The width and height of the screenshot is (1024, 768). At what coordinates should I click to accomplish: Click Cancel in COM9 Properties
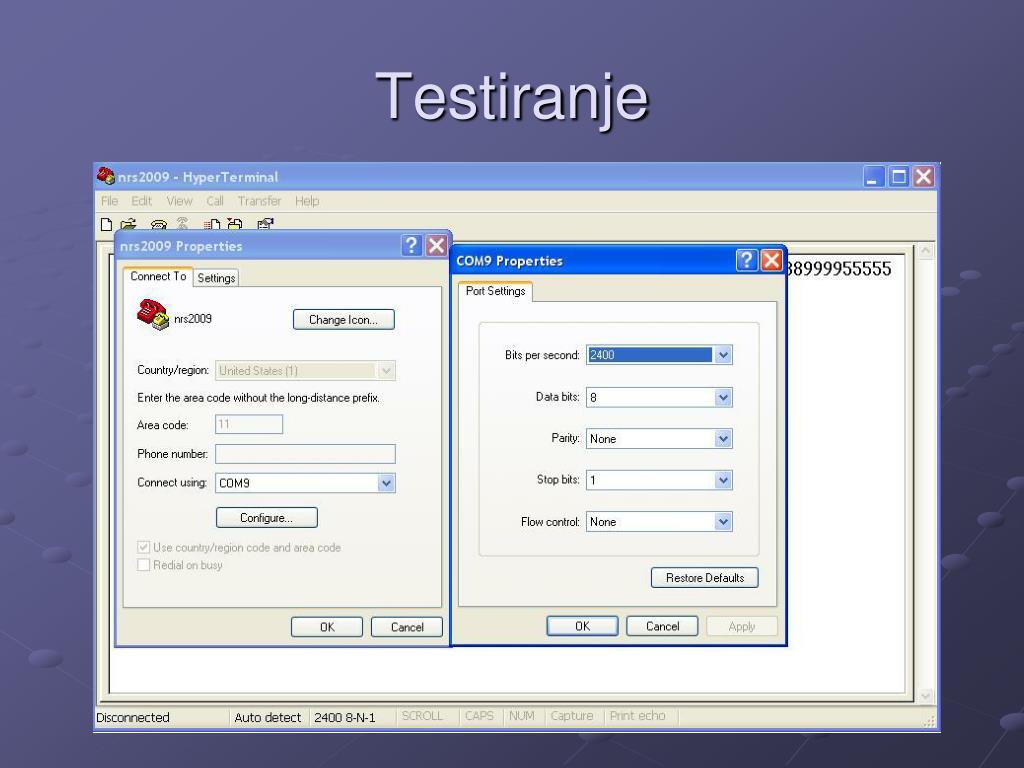tap(662, 626)
